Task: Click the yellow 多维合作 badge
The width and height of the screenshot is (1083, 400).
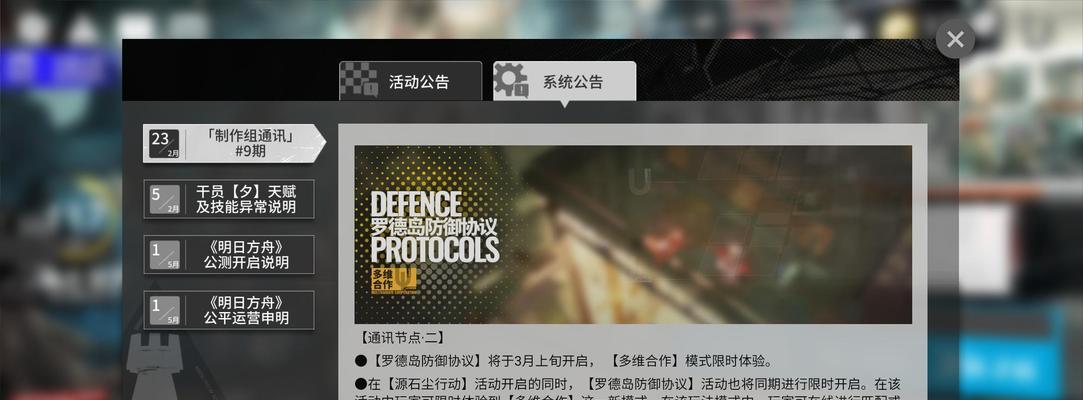Action: 394,277
